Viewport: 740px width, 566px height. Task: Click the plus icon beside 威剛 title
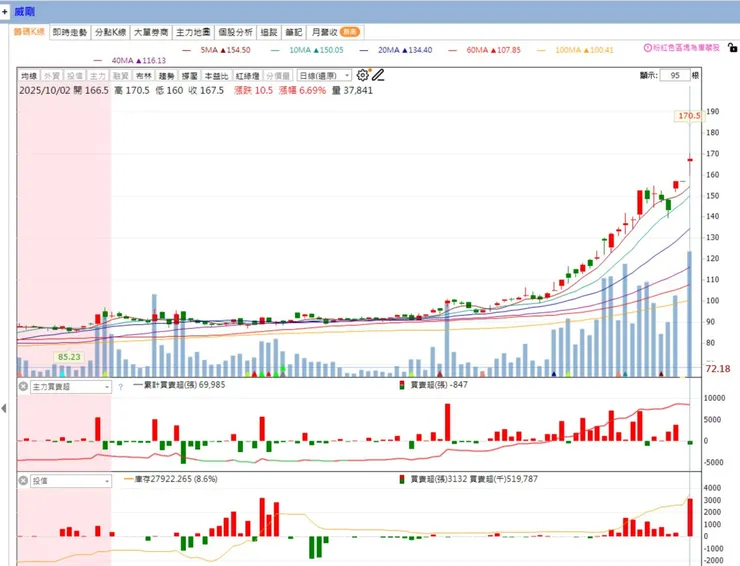[4, 11]
